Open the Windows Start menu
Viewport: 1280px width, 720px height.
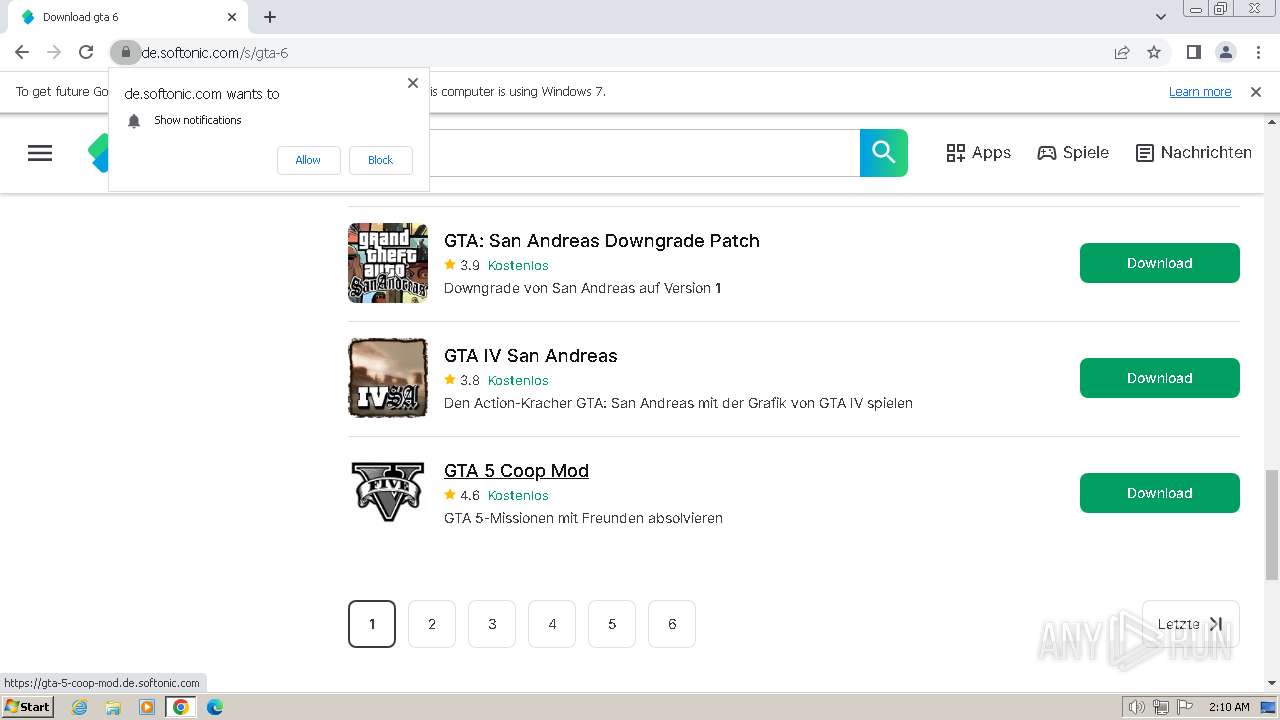tap(28, 706)
